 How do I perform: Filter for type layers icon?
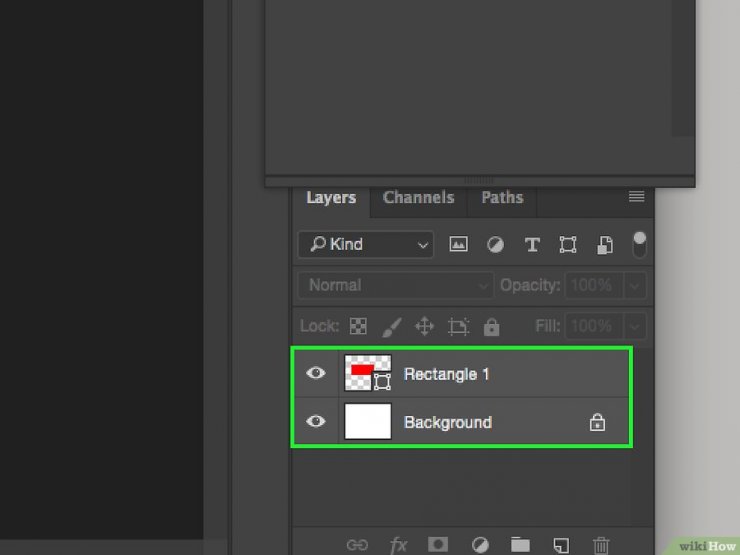532,244
